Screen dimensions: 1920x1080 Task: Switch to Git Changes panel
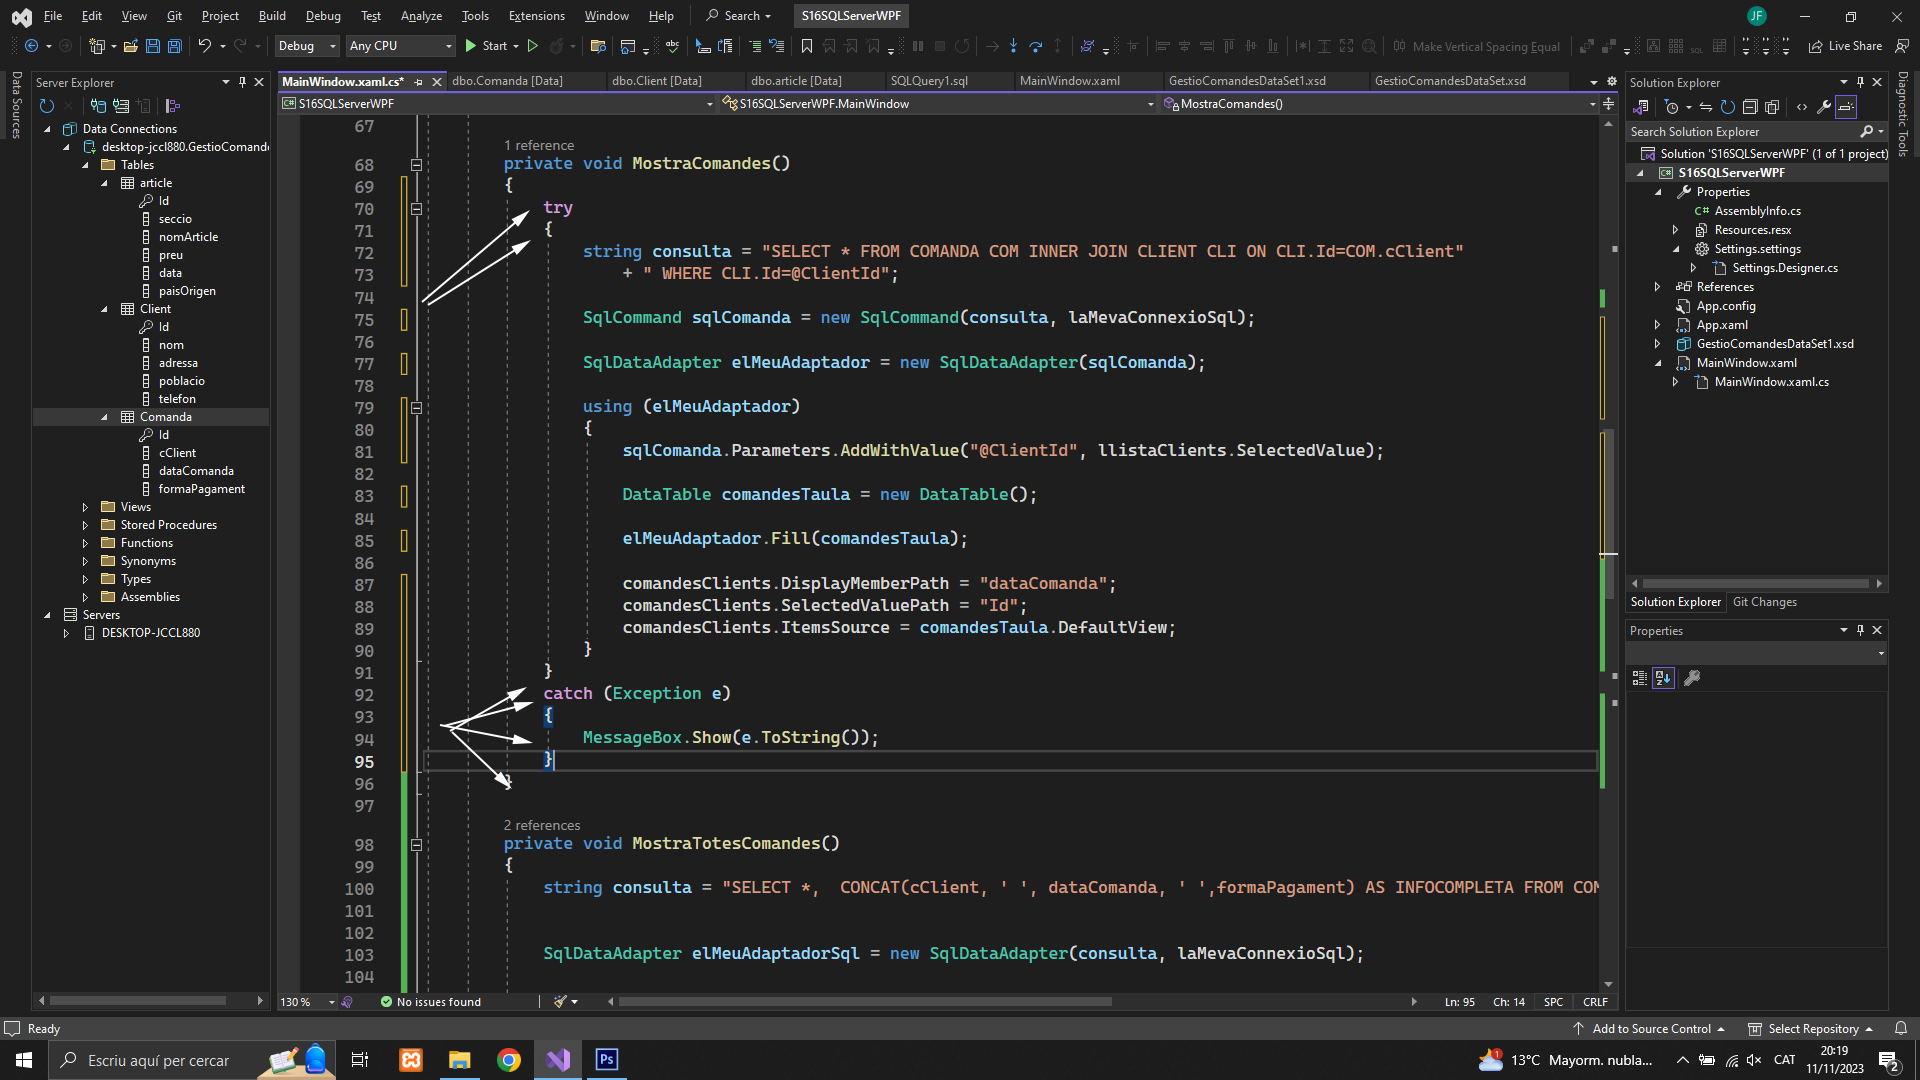click(1764, 602)
